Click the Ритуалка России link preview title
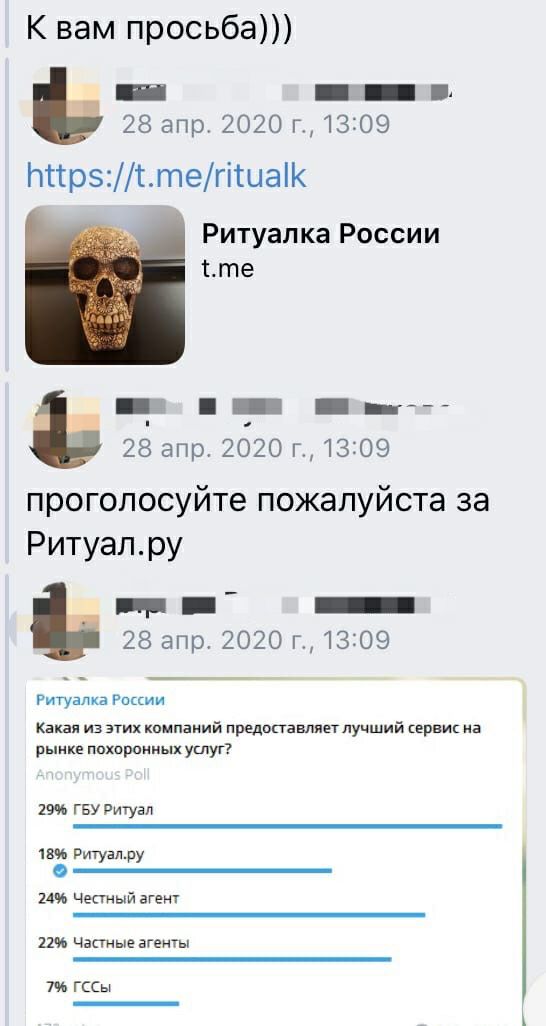 [x=321, y=233]
